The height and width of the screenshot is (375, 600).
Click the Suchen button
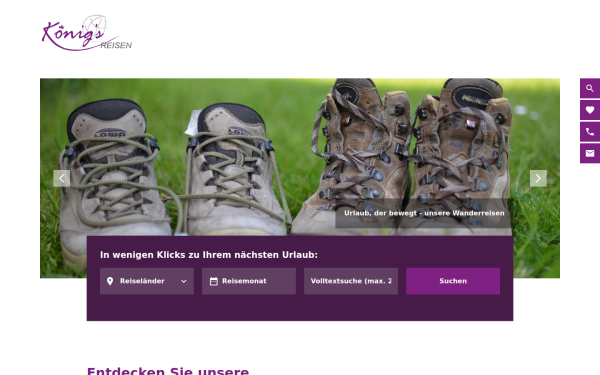453,281
